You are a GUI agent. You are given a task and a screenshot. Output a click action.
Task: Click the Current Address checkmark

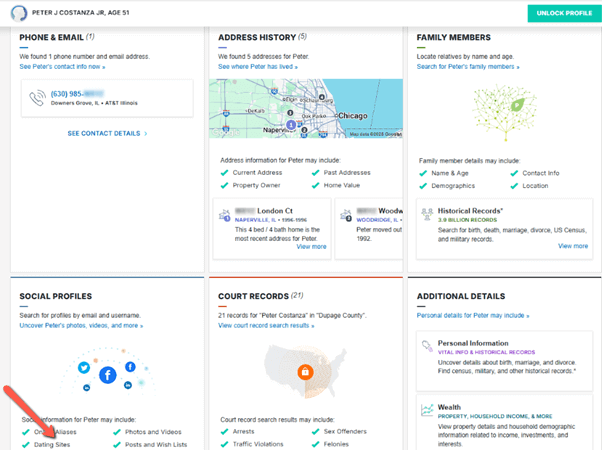224,172
